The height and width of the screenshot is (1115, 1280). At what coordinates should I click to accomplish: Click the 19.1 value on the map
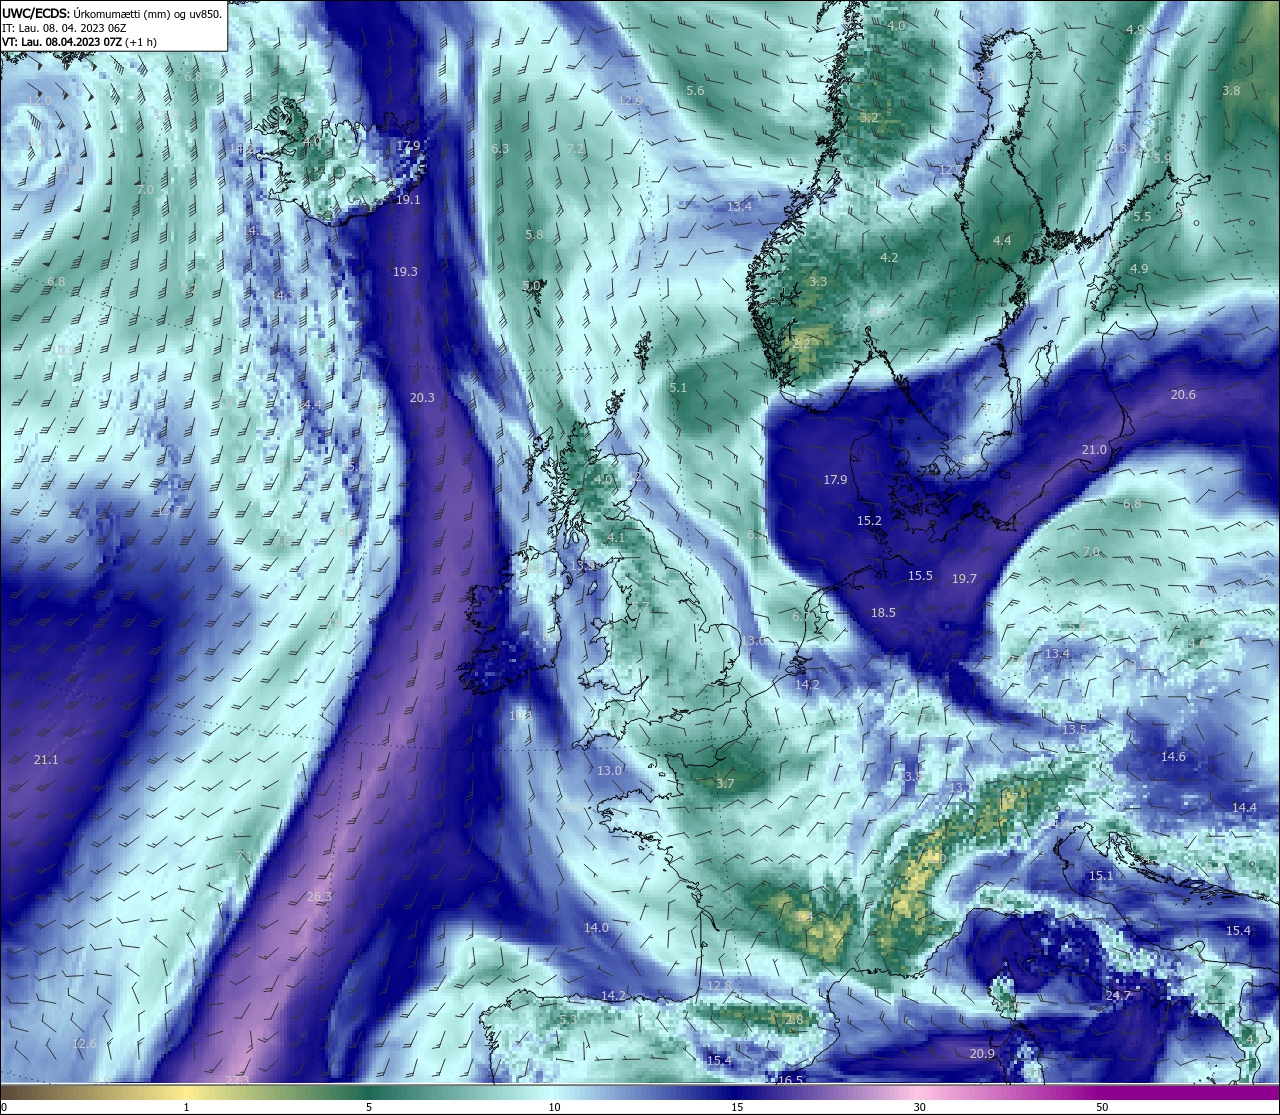pos(408,200)
